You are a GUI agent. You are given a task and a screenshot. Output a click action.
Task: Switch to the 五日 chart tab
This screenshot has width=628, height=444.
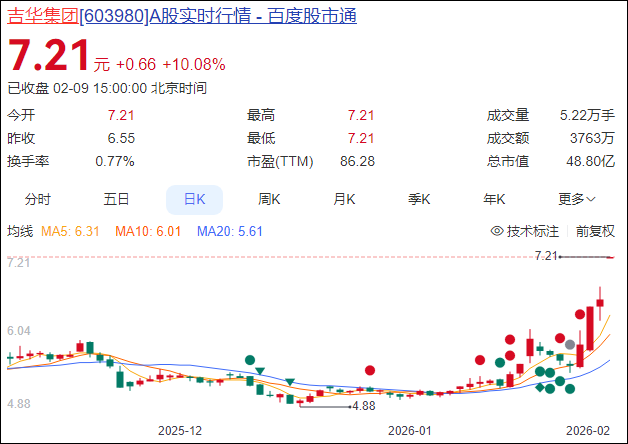(116, 199)
